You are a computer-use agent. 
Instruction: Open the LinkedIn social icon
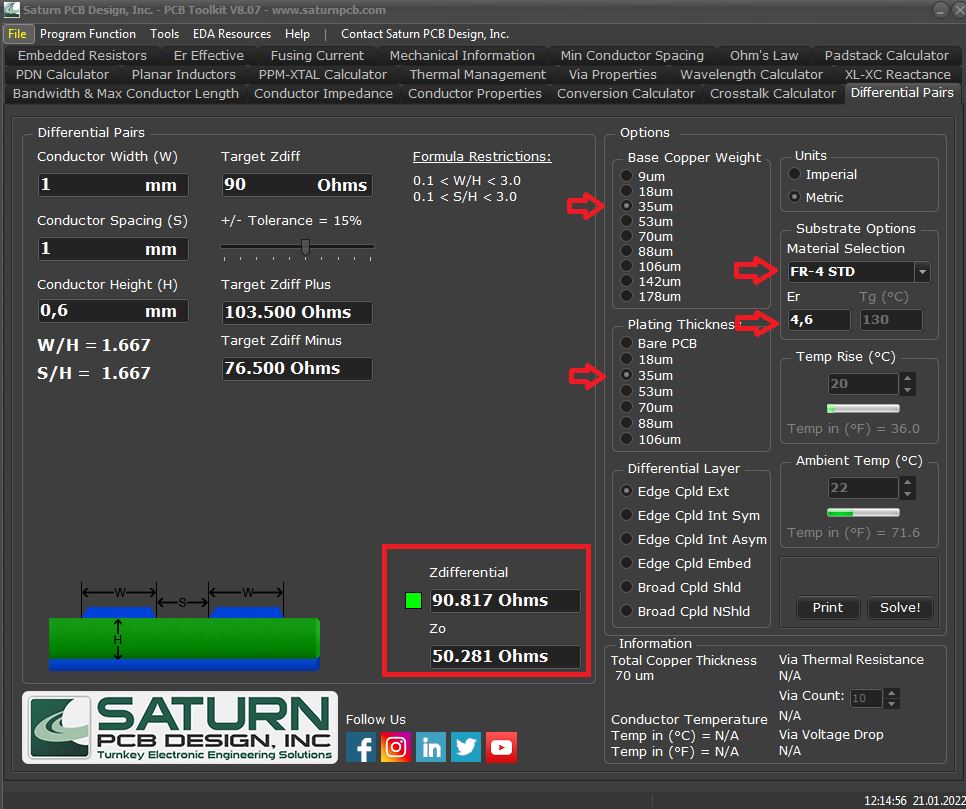pos(431,747)
